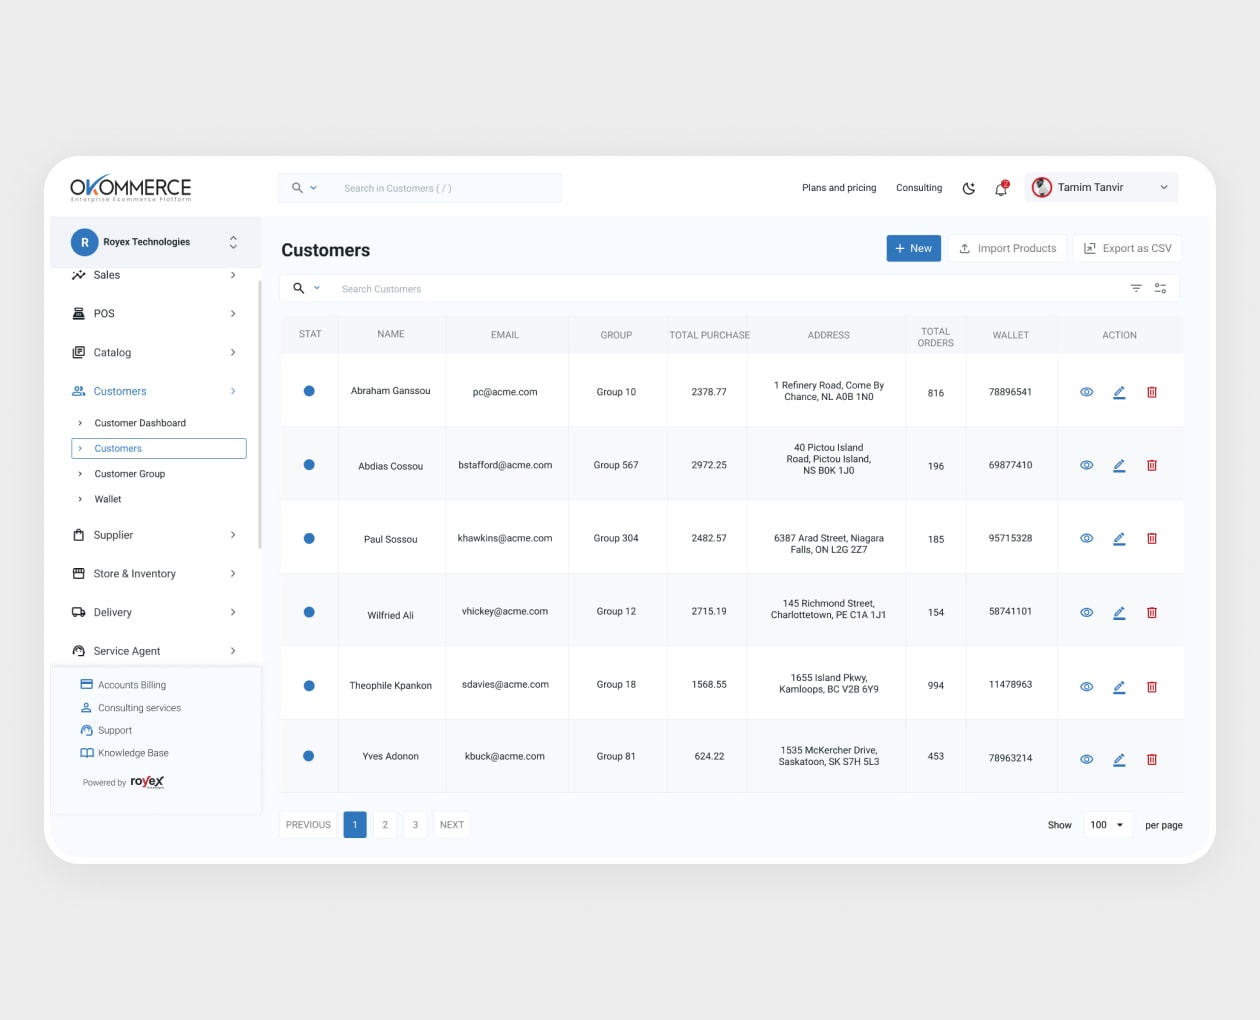Open the filter icon in the customers search bar

pos(1136,288)
